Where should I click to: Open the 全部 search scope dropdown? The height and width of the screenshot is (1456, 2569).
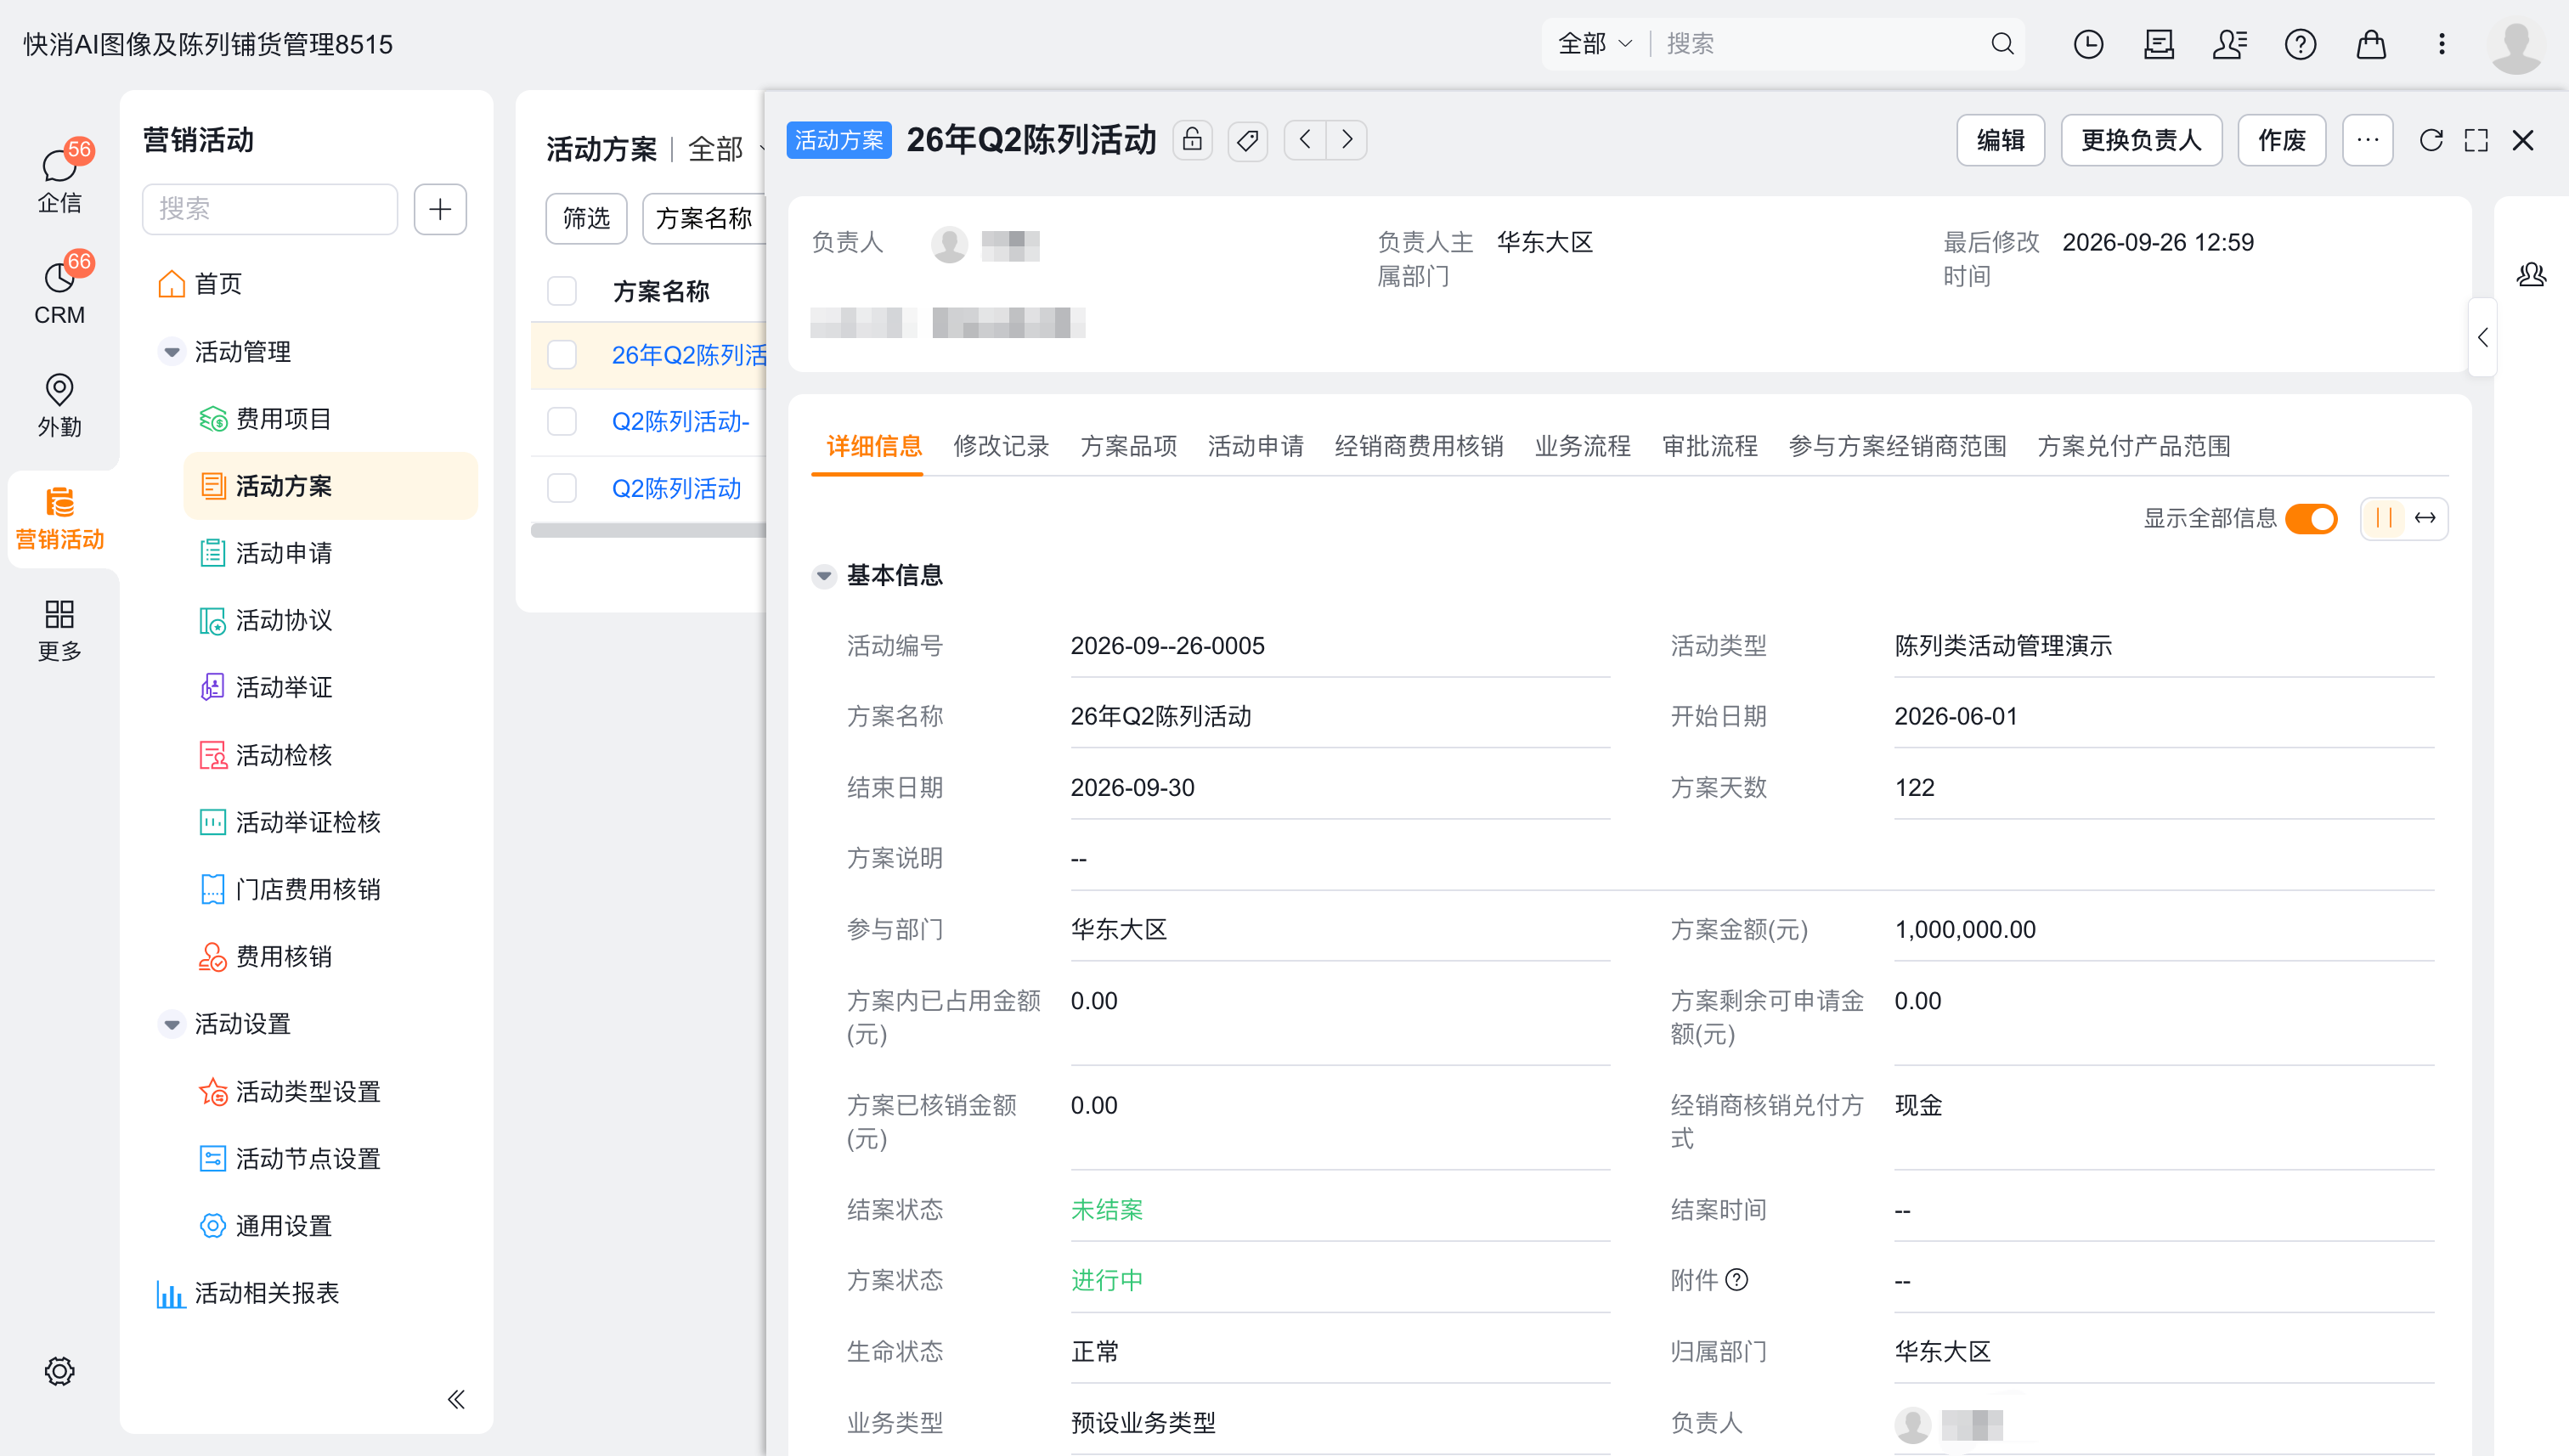click(1595, 44)
